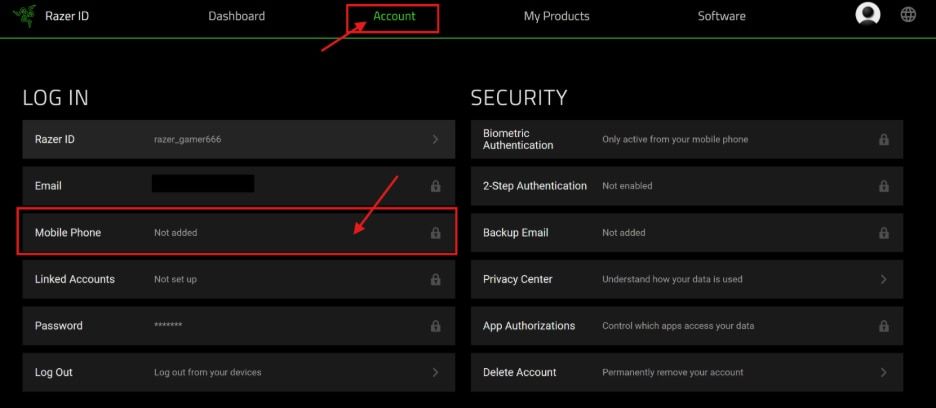
Task: Click the lock icon in Linked Accounts row
Action: tap(435, 279)
